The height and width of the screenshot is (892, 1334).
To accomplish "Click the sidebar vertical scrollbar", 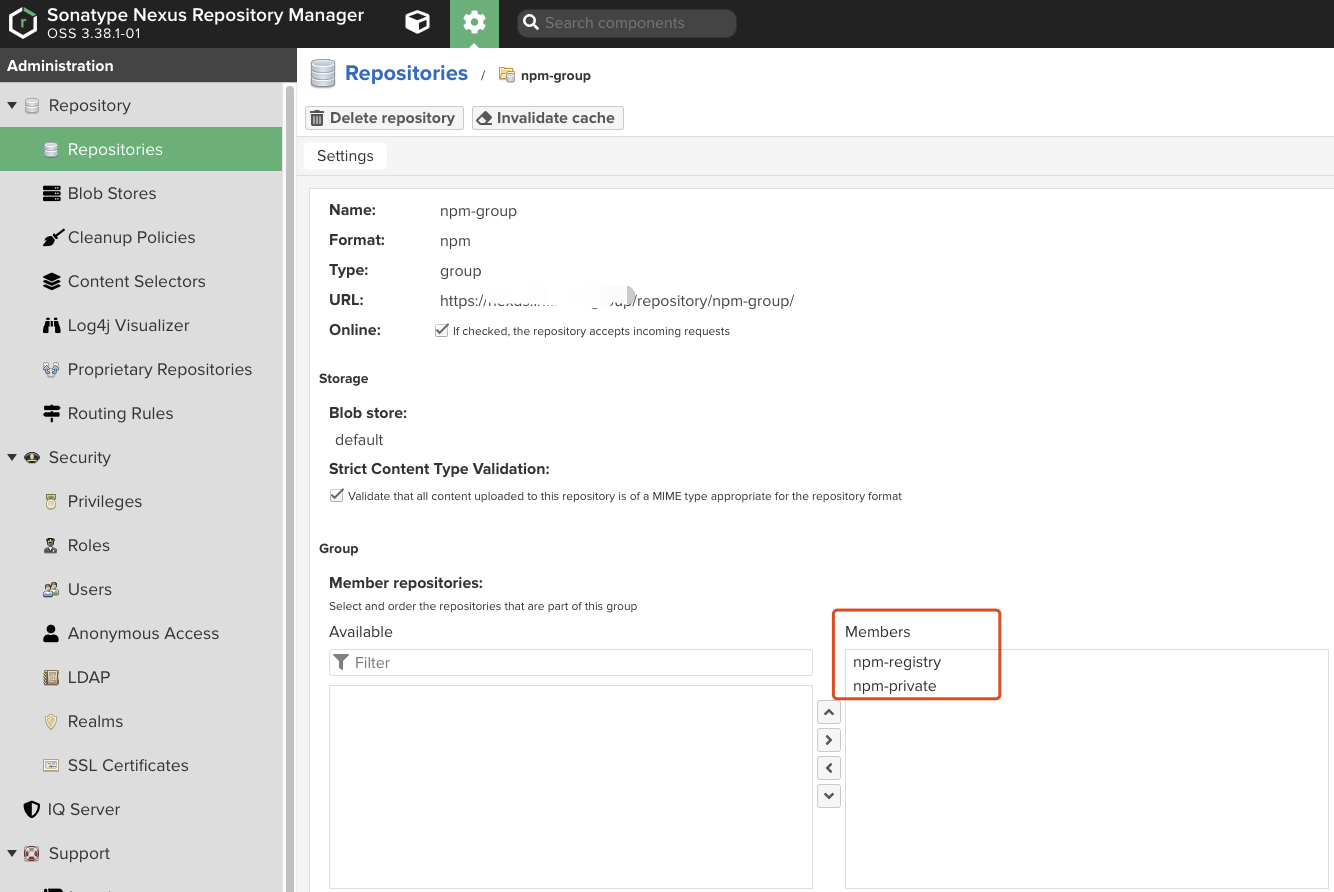I will tap(290, 487).
